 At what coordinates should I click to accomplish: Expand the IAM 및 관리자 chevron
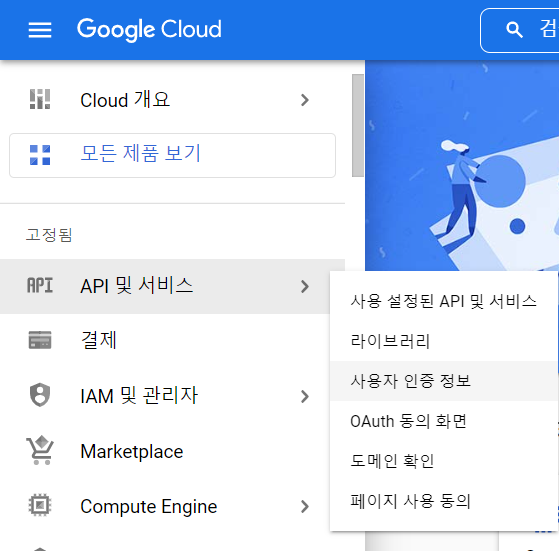coord(304,396)
